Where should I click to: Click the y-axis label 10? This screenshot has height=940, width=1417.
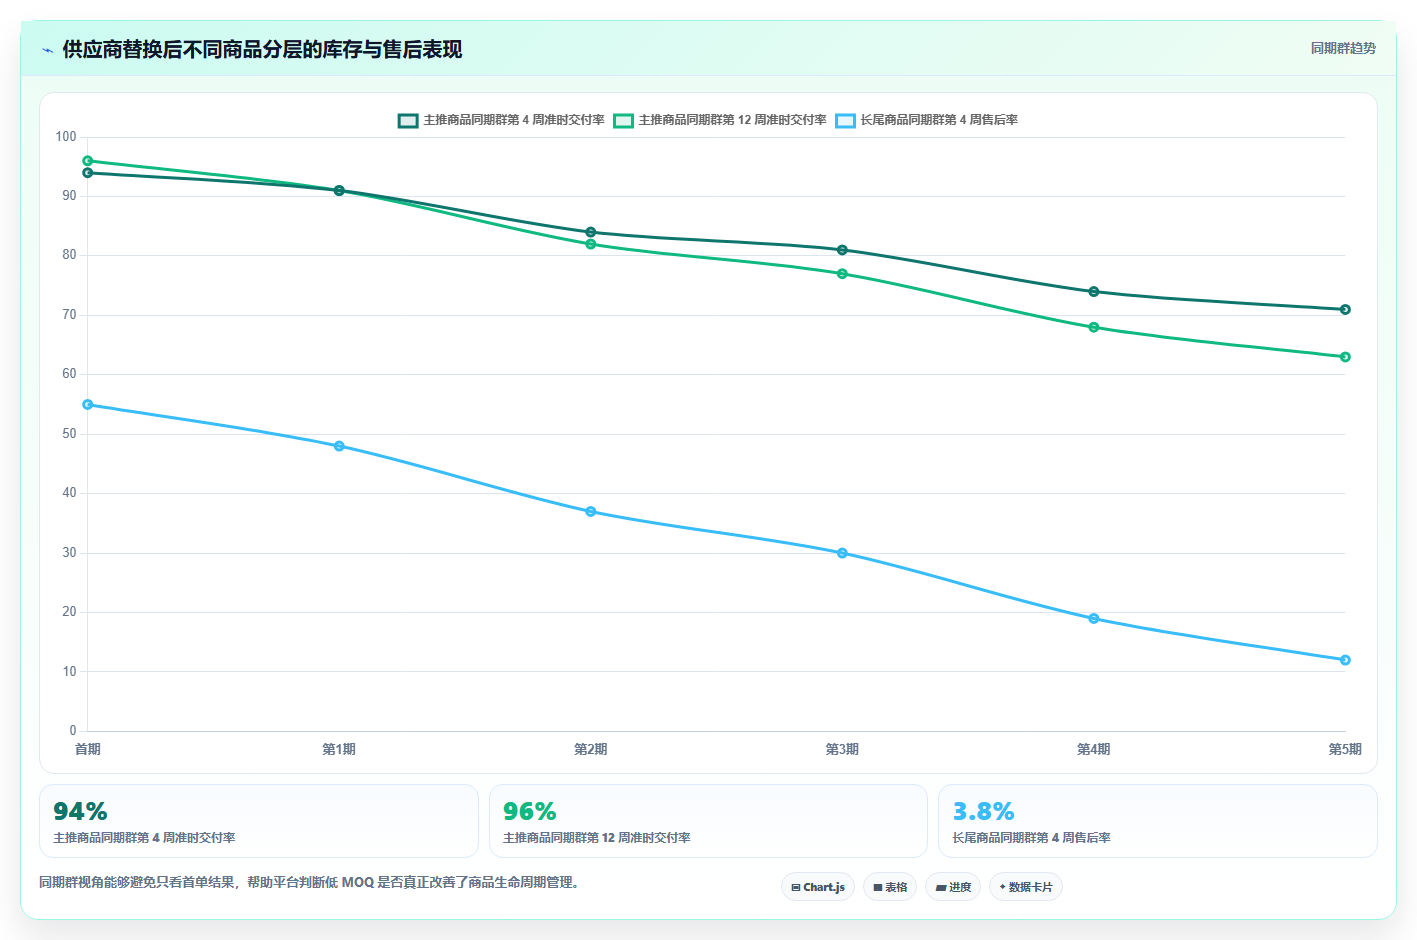pos(69,672)
